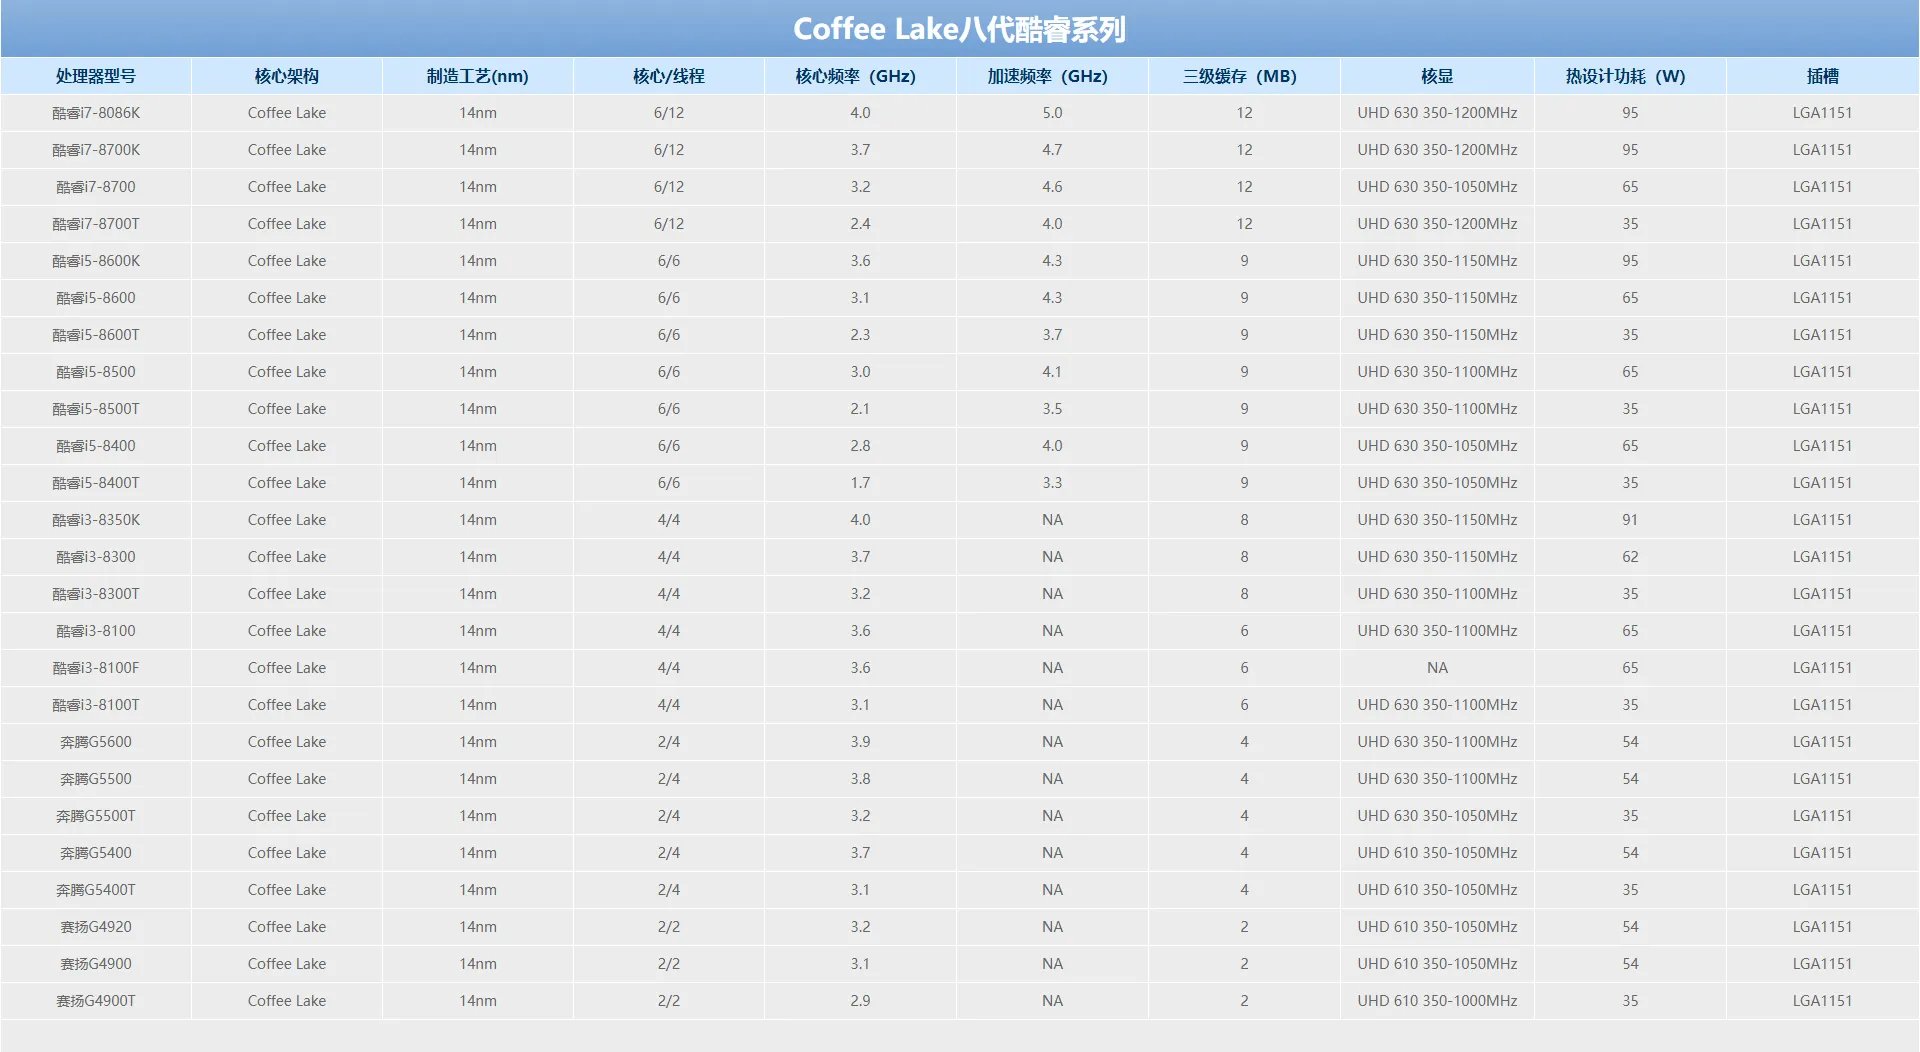Viewport: 1920px width, 1052px height.
Task: Select the 核心架构 column header
Action: pyautogui.click(x=287, y=76)
